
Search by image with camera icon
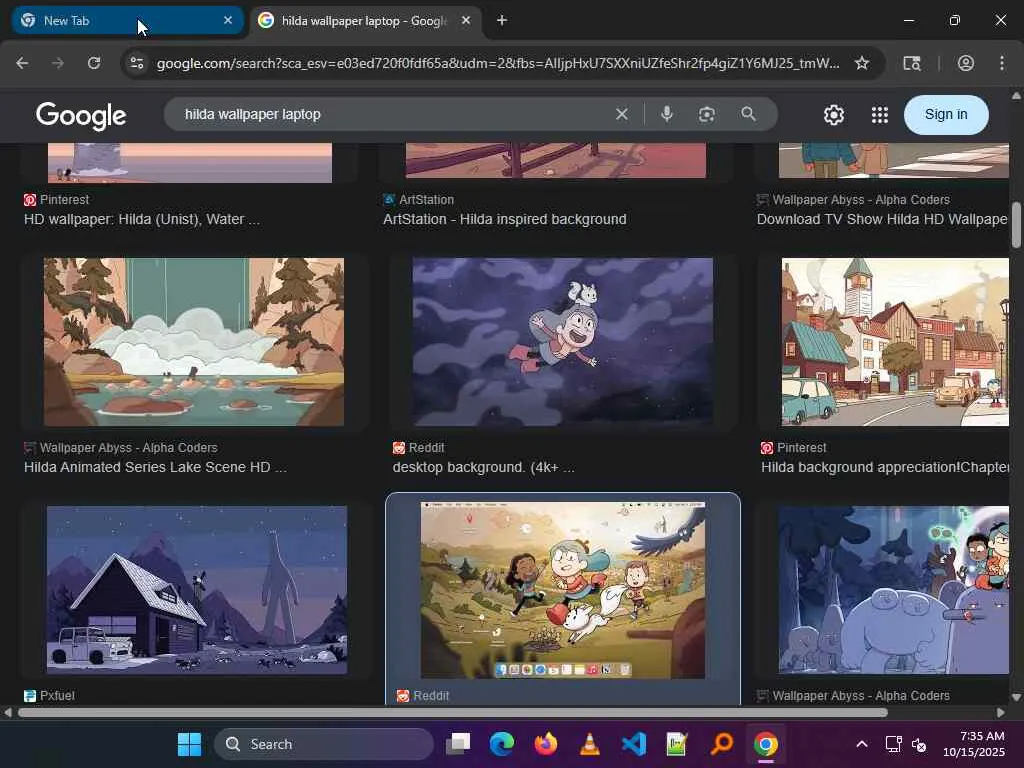pyautogui.click(x=707, y=114)
